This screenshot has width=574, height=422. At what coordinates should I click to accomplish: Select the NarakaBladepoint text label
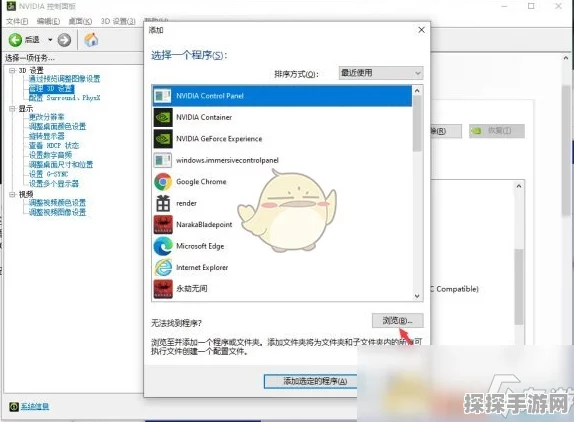click(204, 224)
